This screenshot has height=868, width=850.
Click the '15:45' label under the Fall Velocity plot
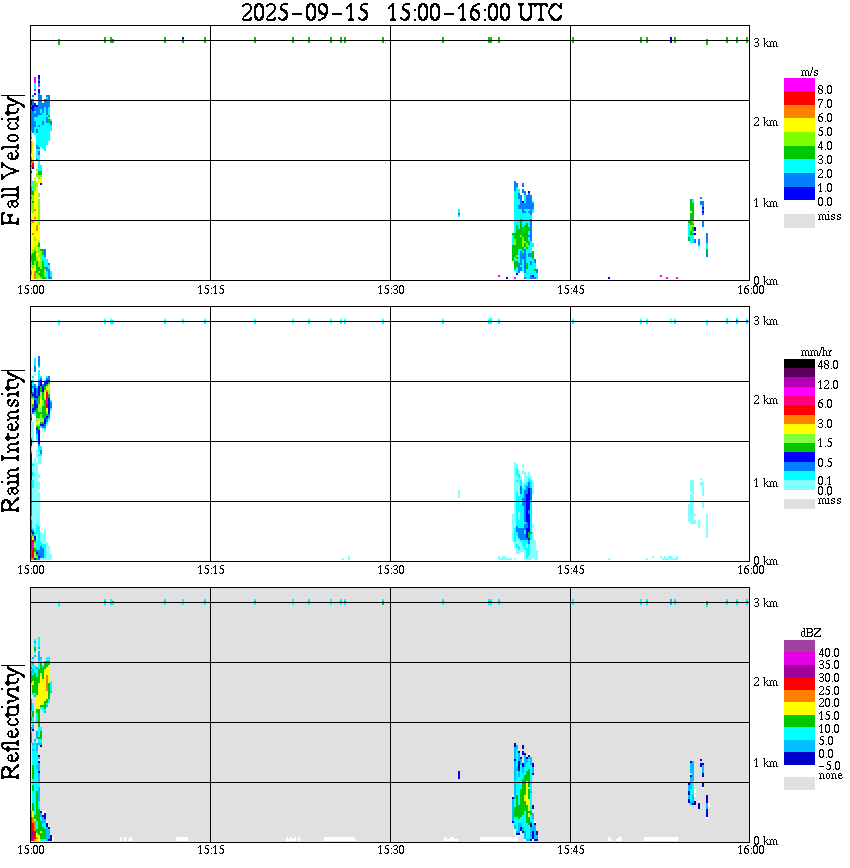point(571,290)
